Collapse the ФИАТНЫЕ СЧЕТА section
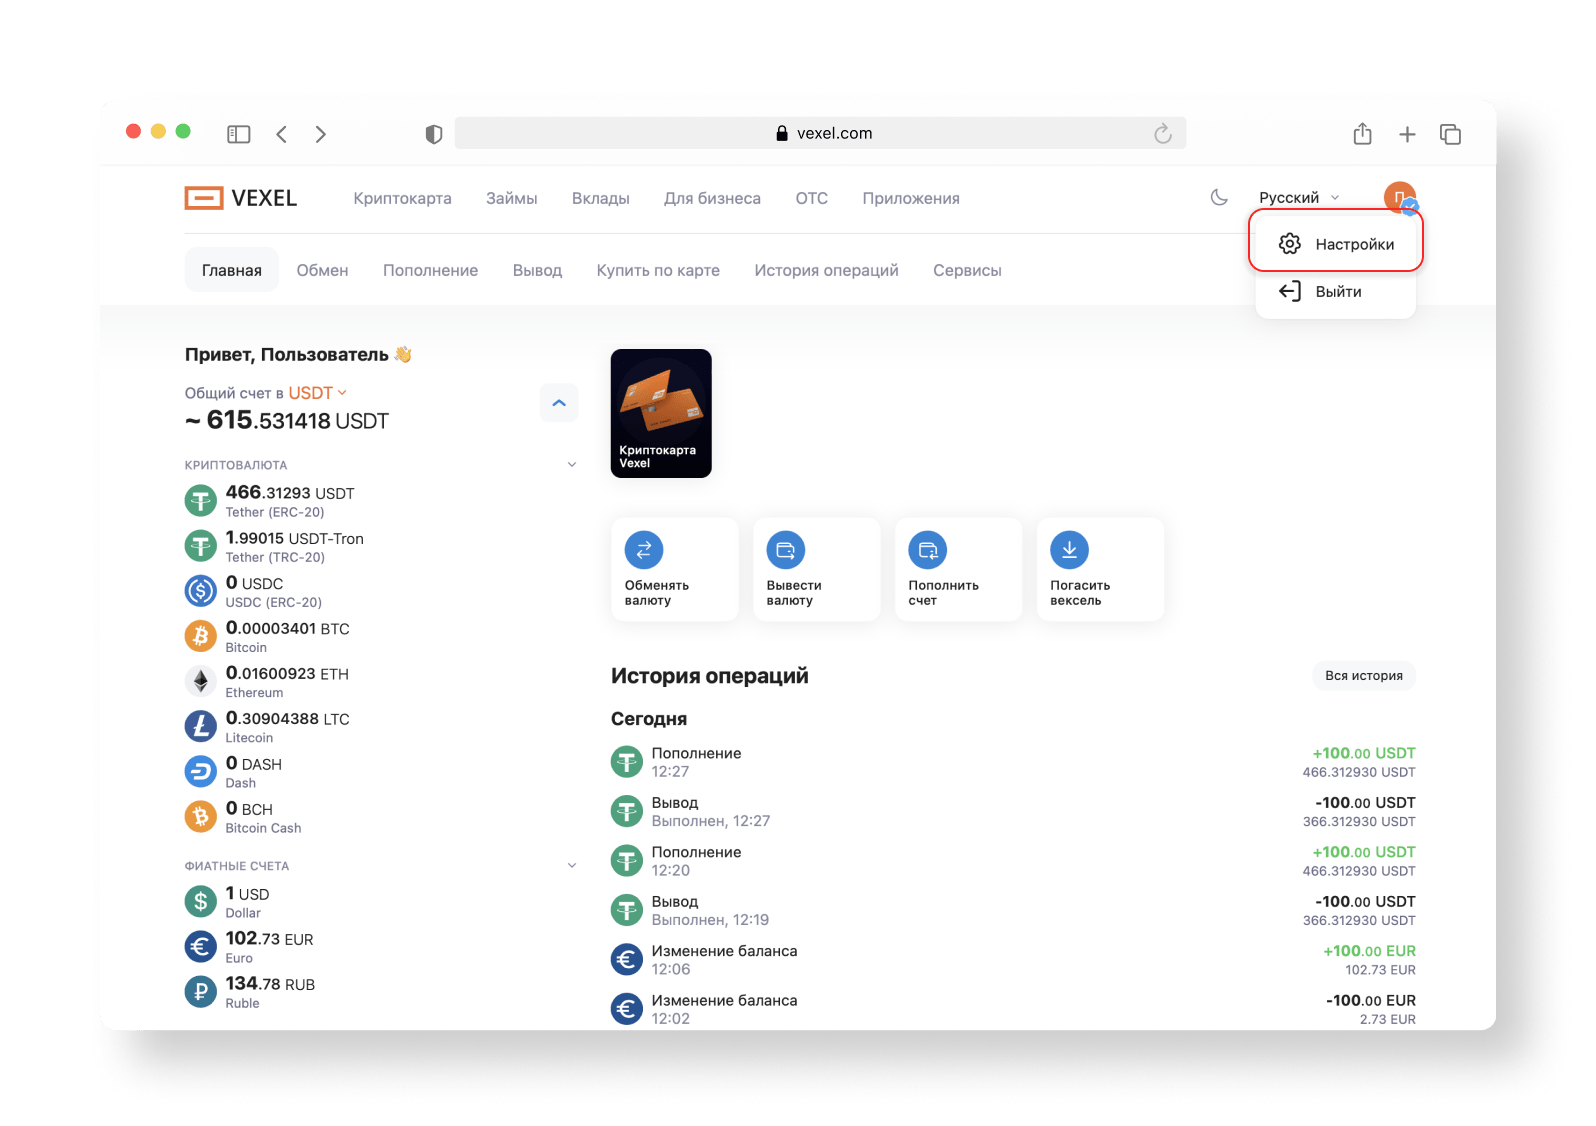This screenshot has width=1596, height=1126. point(572,866)
